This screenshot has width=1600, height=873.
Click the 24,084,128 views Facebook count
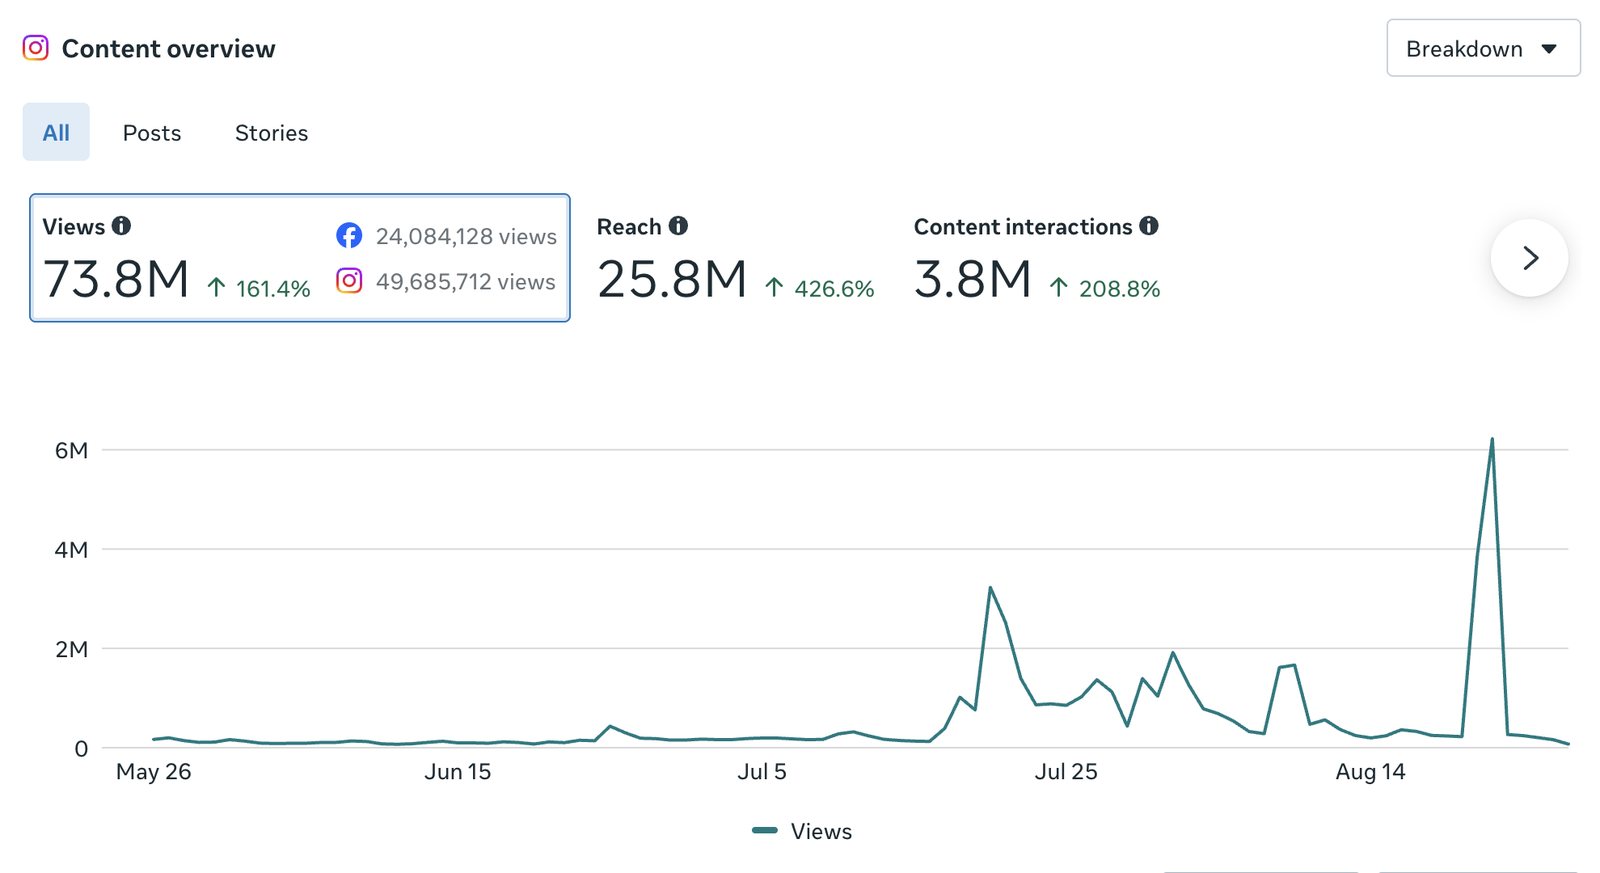coord(466,236)
